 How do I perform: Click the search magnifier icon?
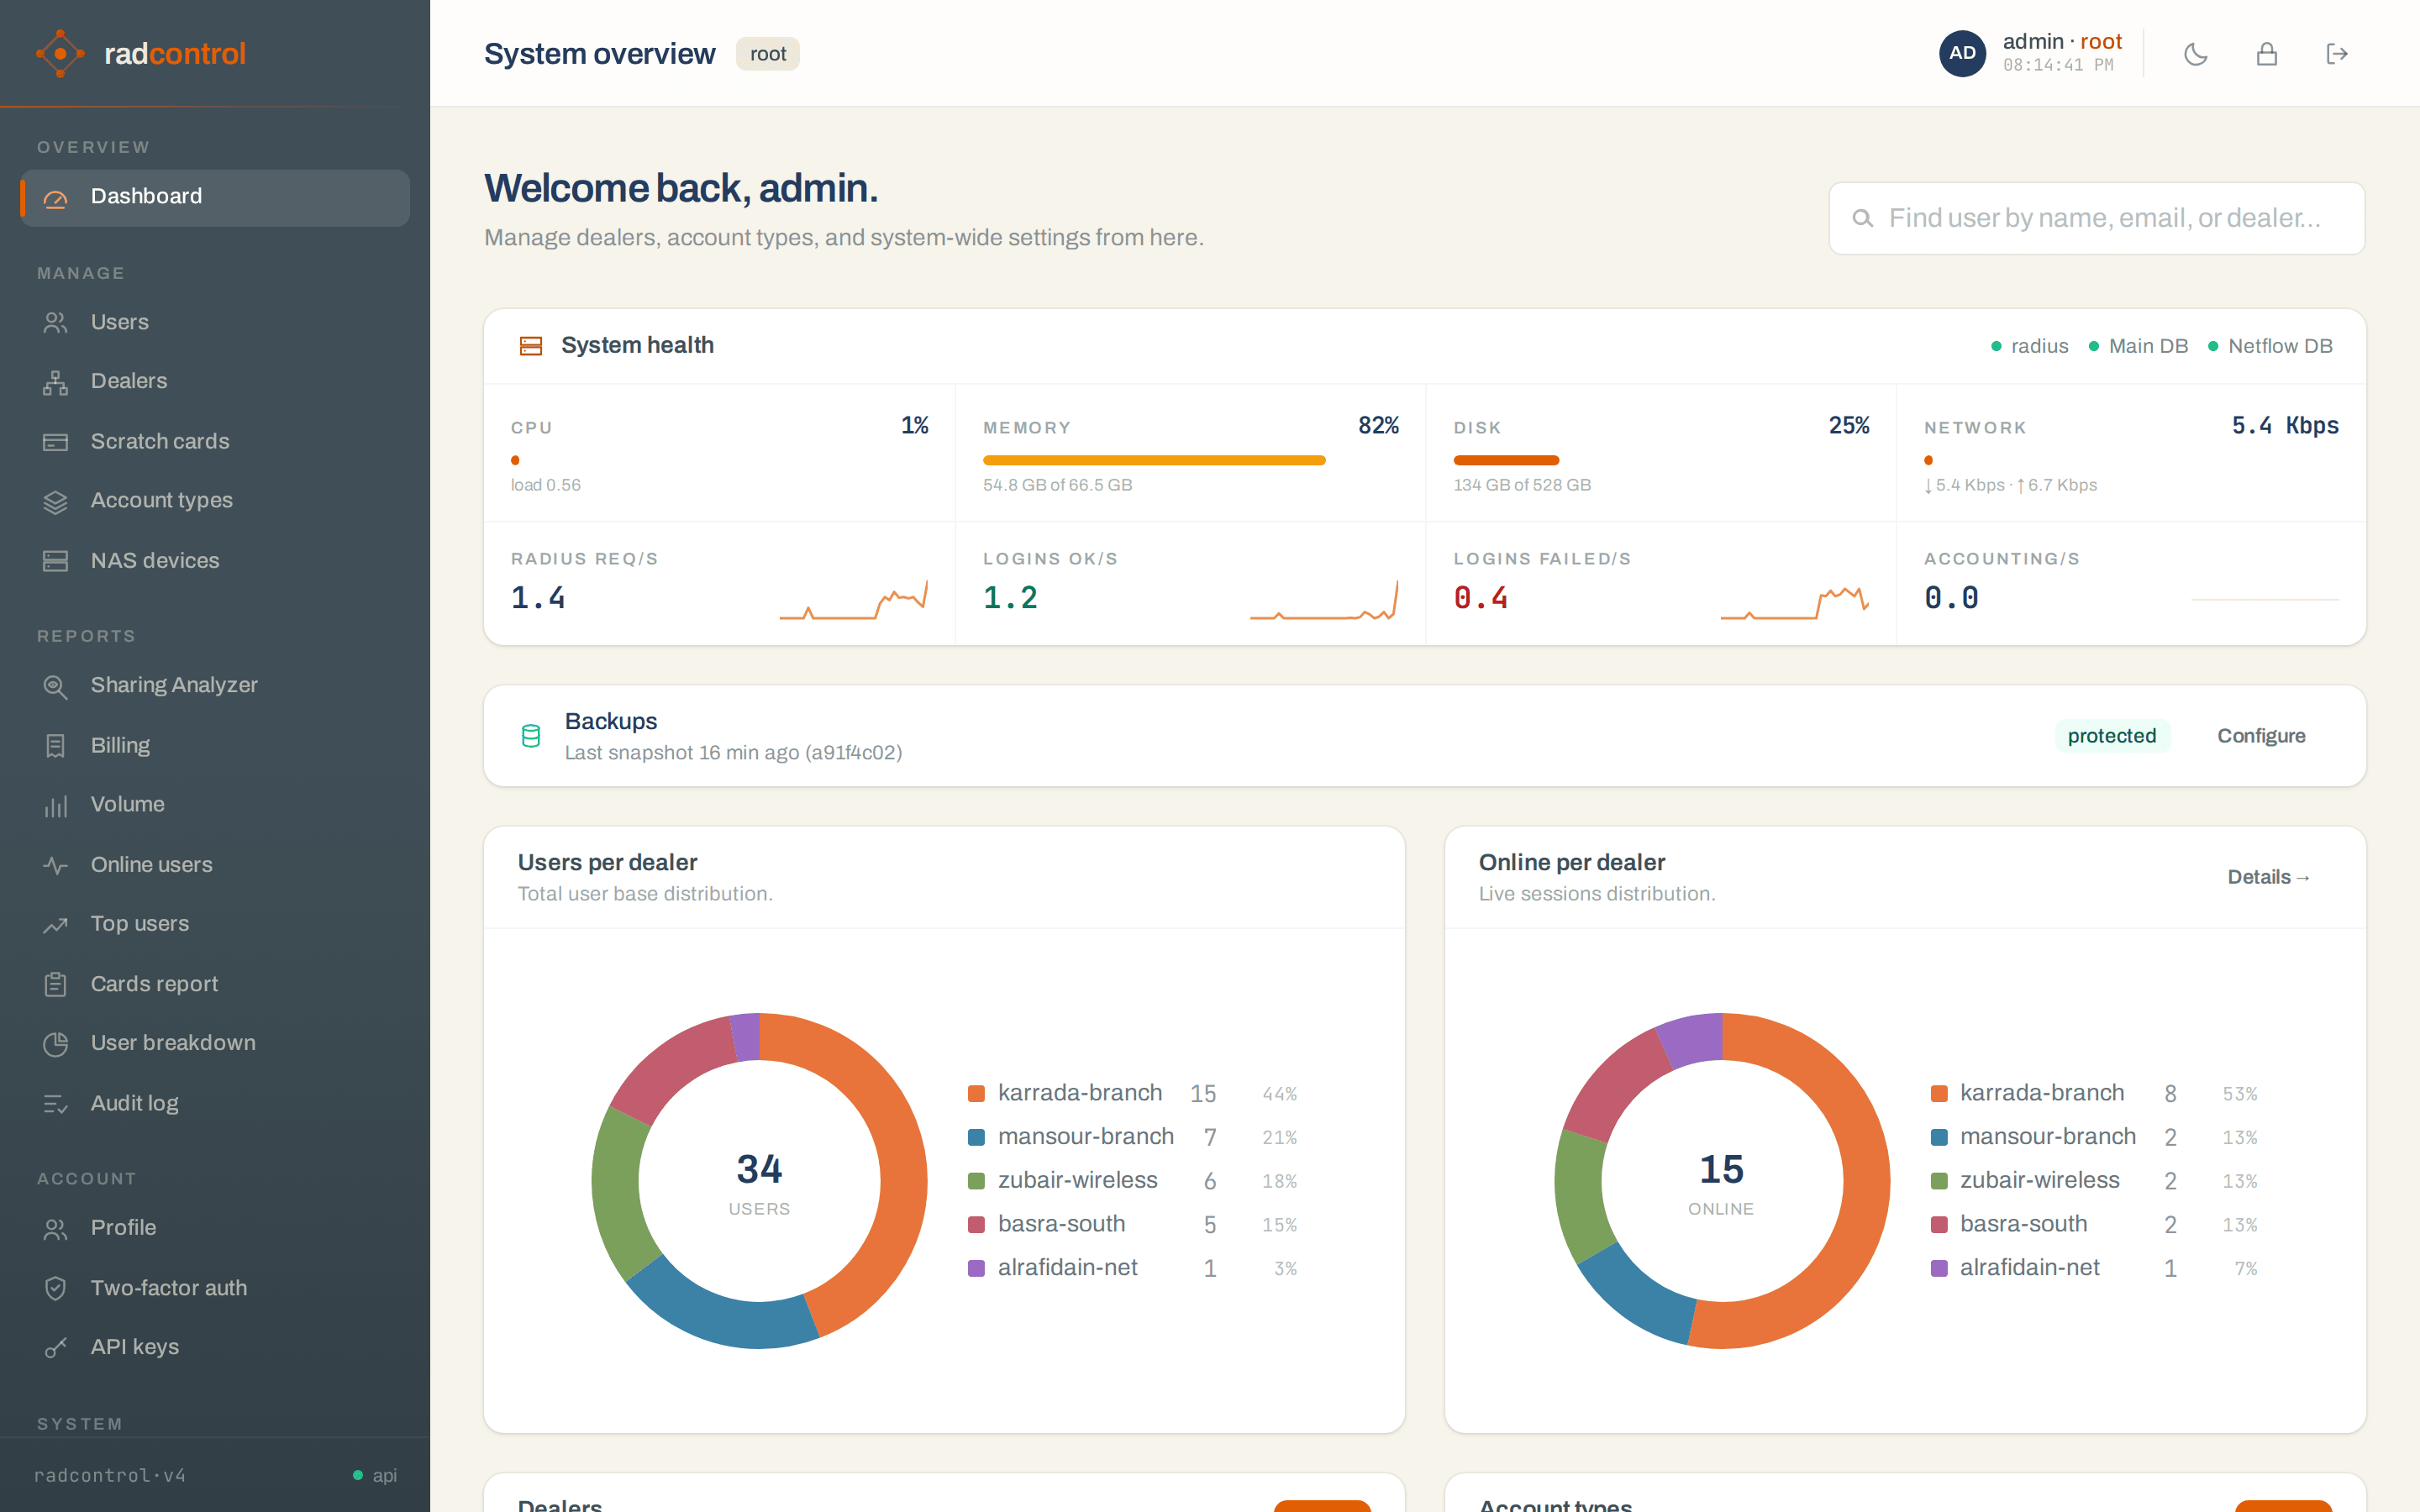point(1862,218)
